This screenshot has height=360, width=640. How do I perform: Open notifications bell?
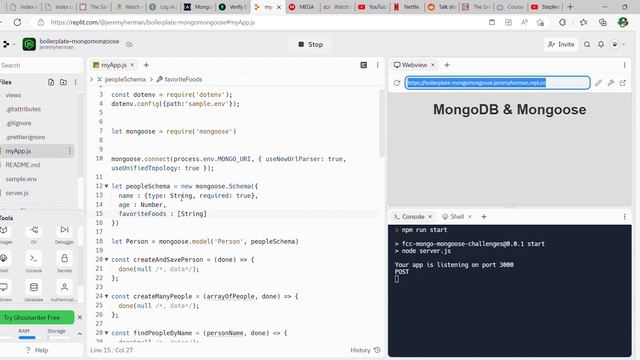pos(601,44)
